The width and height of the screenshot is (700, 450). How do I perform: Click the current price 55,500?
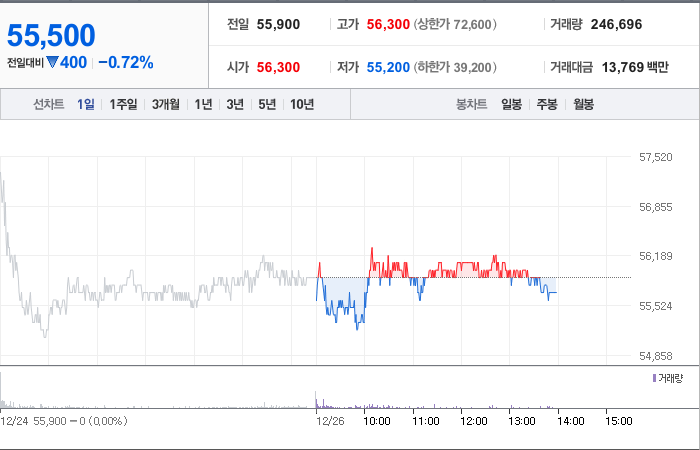coord(51,36)
